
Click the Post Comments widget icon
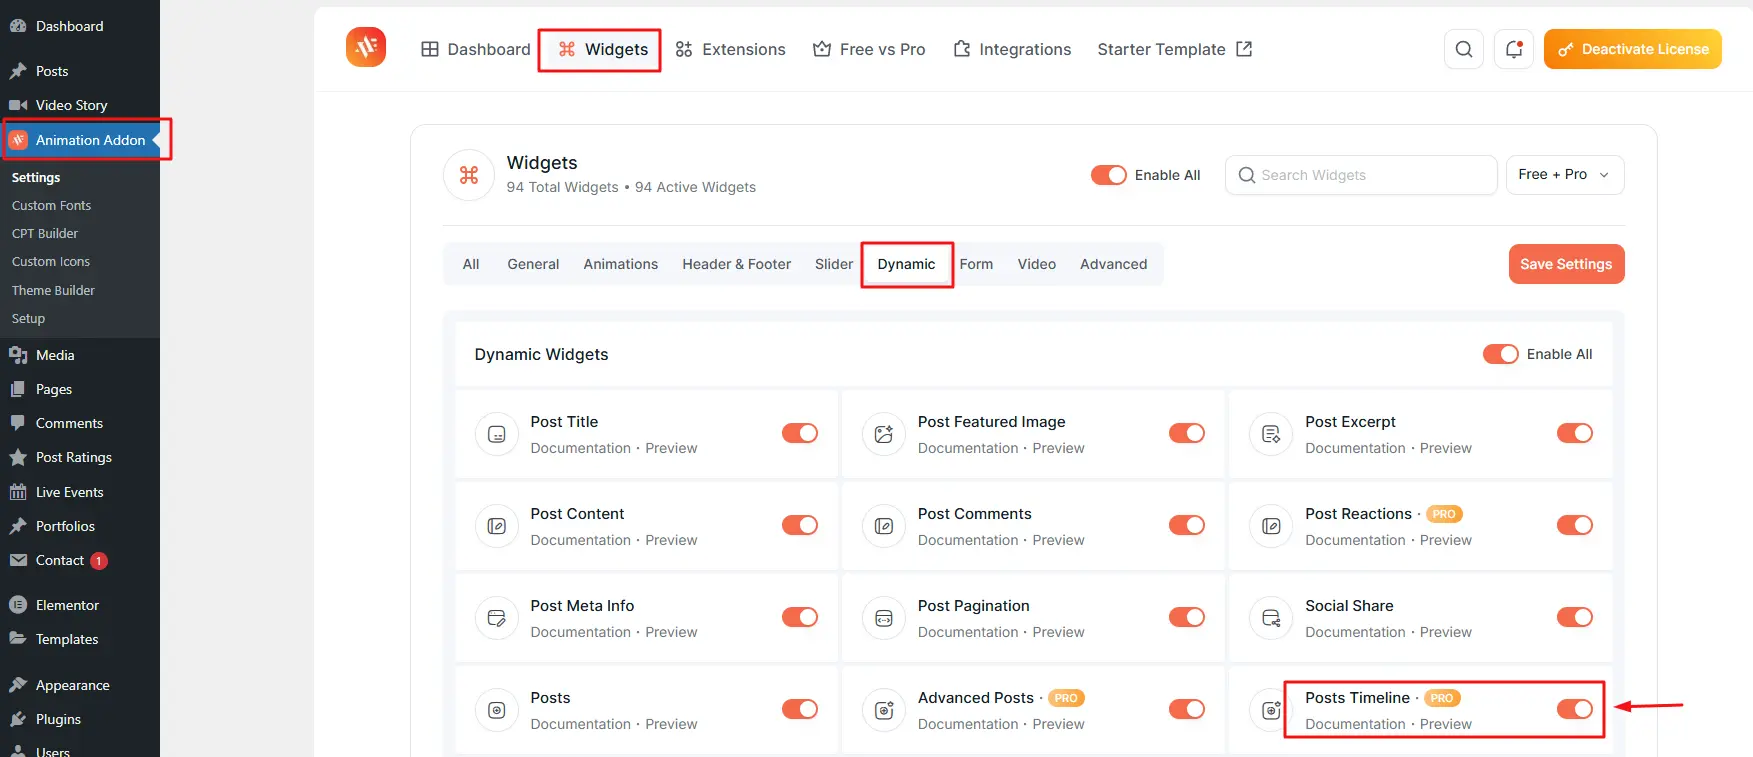(x=884, y=526)
